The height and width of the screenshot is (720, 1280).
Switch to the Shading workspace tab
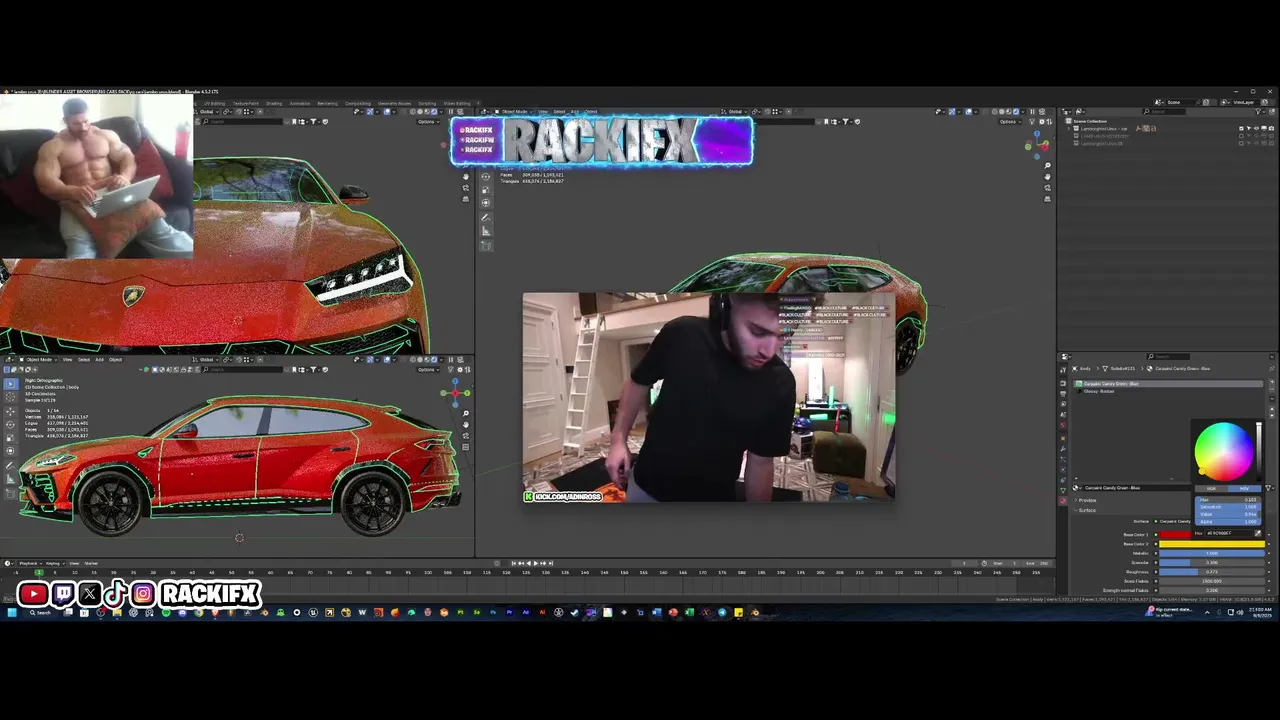coord(274,103)
